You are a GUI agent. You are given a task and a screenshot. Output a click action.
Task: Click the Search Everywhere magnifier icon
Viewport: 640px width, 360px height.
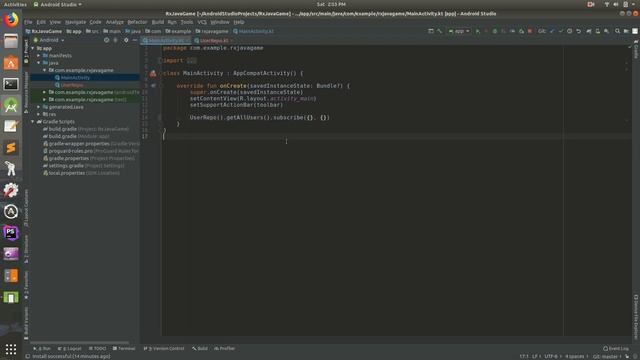click(617, 31)
